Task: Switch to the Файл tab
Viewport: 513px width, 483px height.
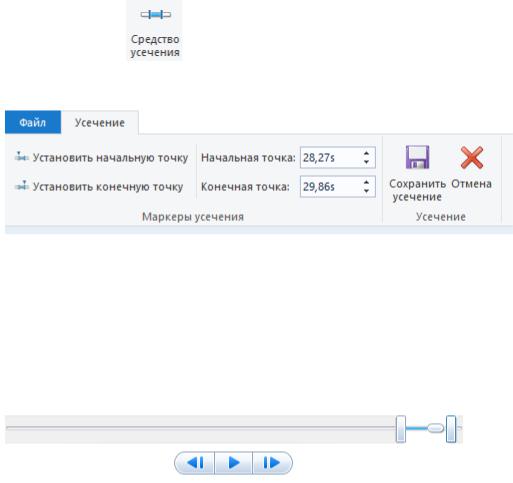Action: coord(33,122)
